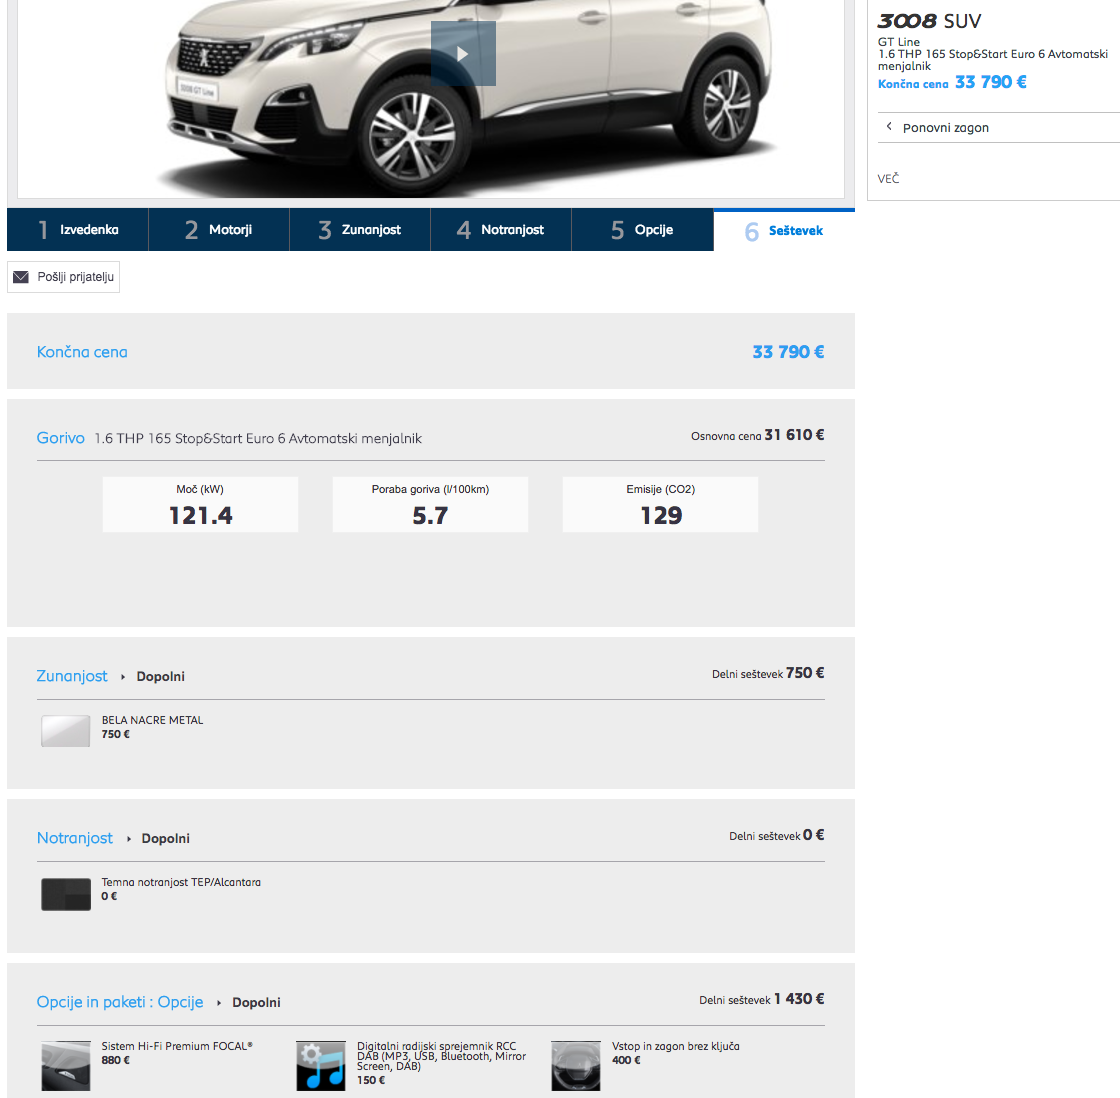Select the Bela Nacre Metal color swatch
The height and width of the screenshot is (1098, 1120).
pos(66,731)
